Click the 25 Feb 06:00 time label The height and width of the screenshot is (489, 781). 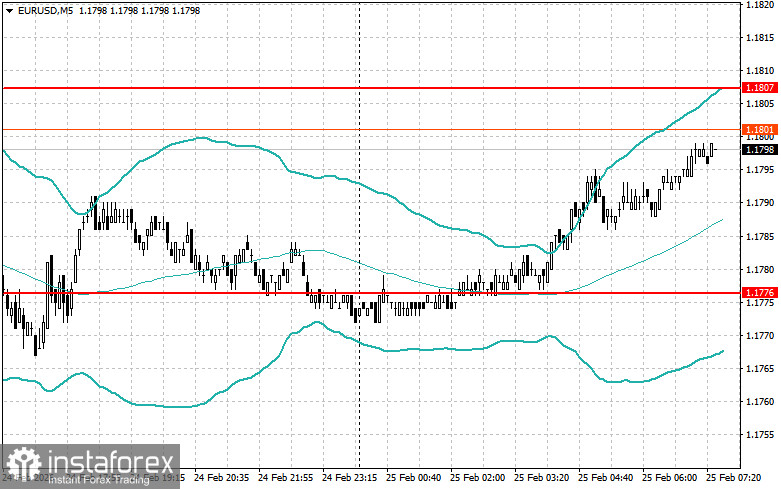point(669,478)
